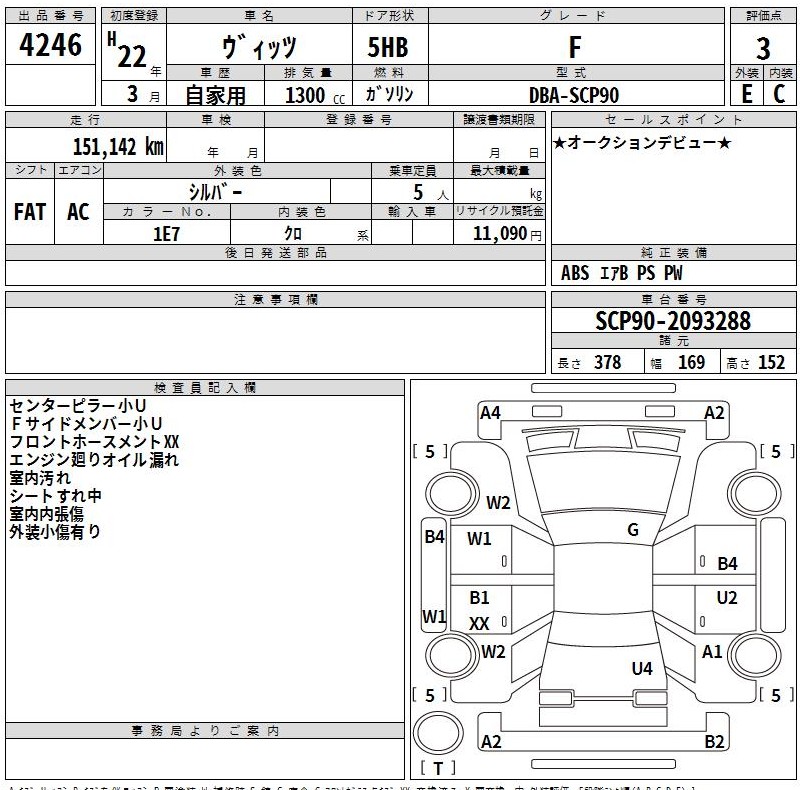This screenshot has height=790, width=800.
Task: Select inspector note フロントホースメントXX
Action: (94, 441)
